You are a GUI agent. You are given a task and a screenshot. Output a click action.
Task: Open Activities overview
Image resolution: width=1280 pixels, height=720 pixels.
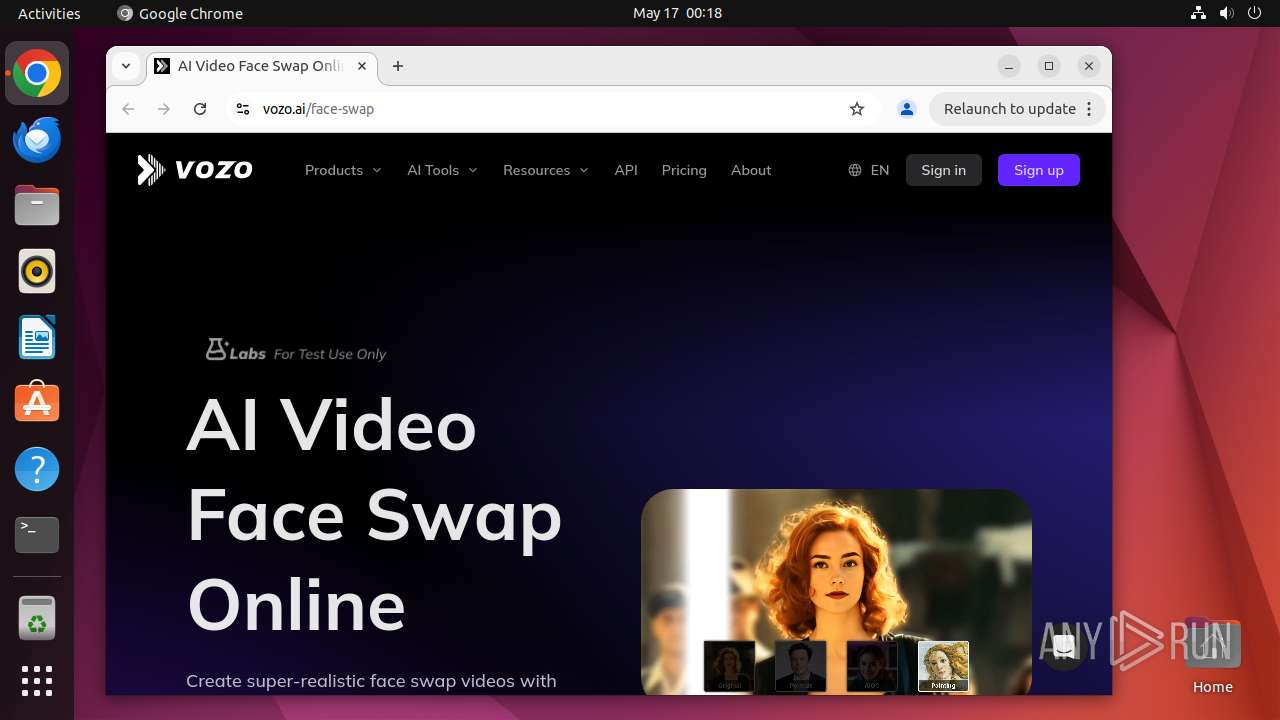[49, 13]
